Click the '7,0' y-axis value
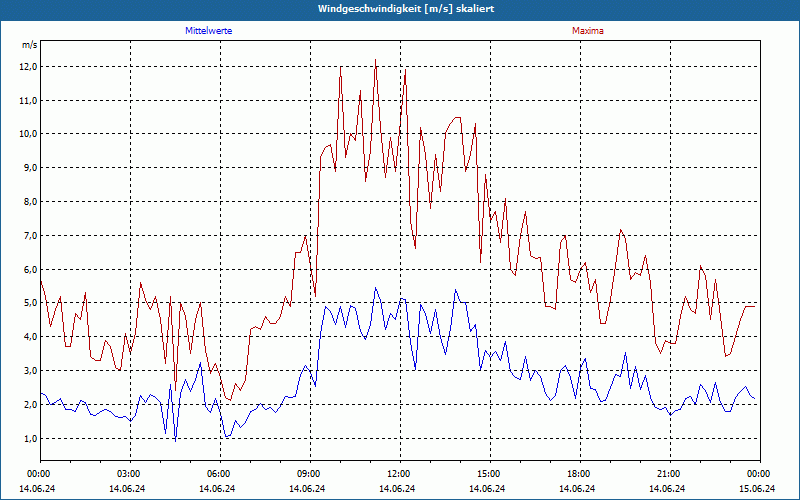The image size is (800, 500). (x=30, y=236)
